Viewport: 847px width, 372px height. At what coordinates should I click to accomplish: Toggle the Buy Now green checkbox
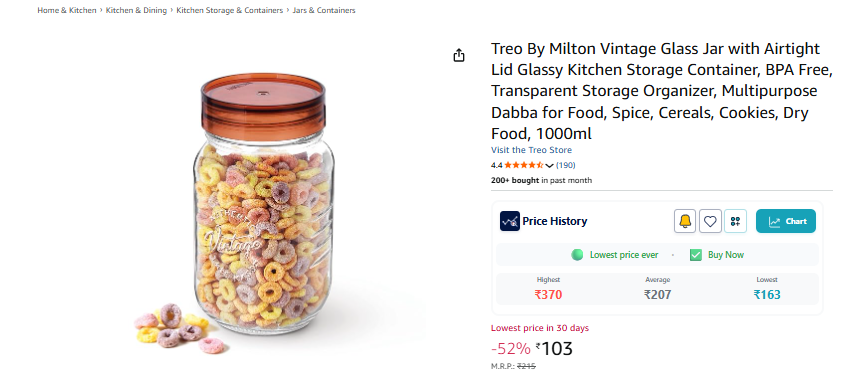[x=696, y=255]
